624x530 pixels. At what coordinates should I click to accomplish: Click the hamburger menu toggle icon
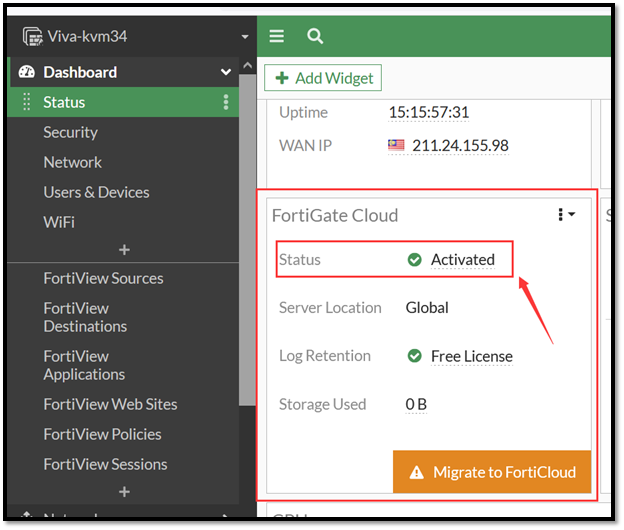point(277,36)
